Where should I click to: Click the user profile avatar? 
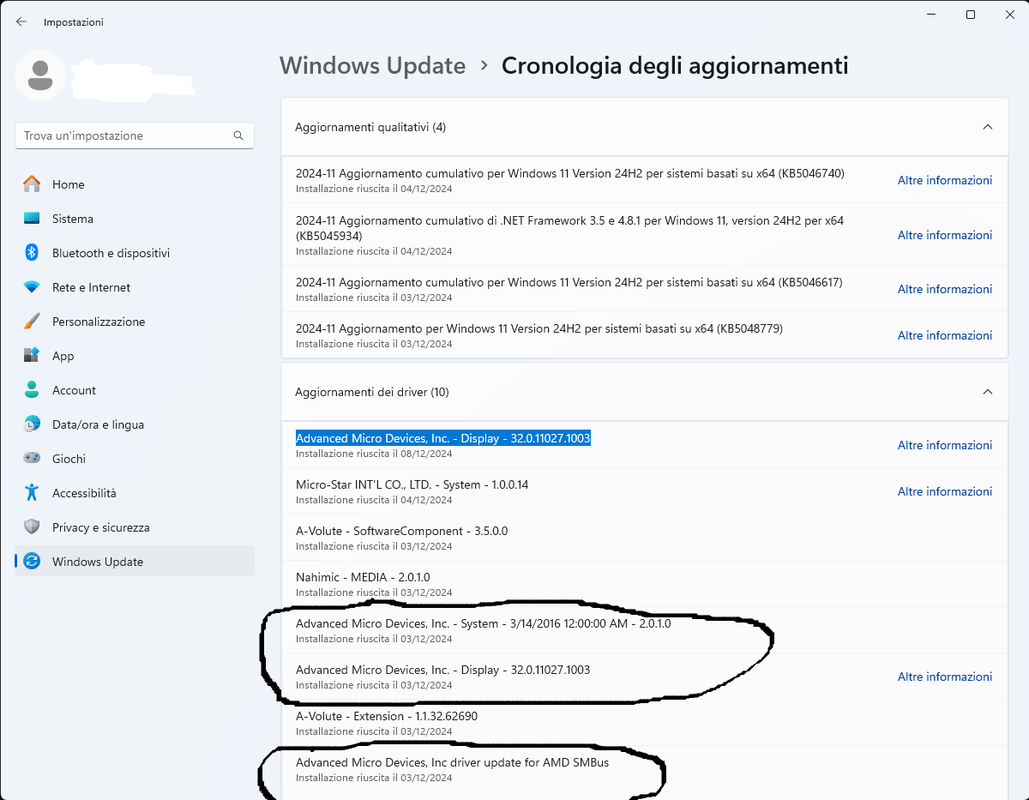[40, 75]
